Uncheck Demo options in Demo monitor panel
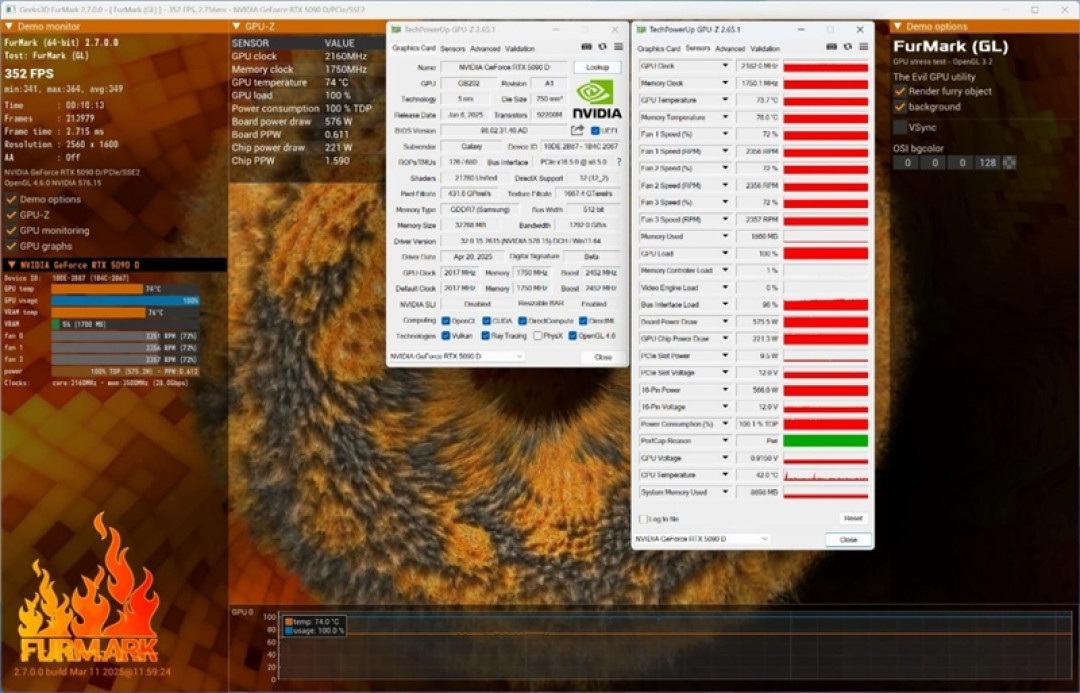This screenshot has height=693, width=1080. [x=12, y=199]
